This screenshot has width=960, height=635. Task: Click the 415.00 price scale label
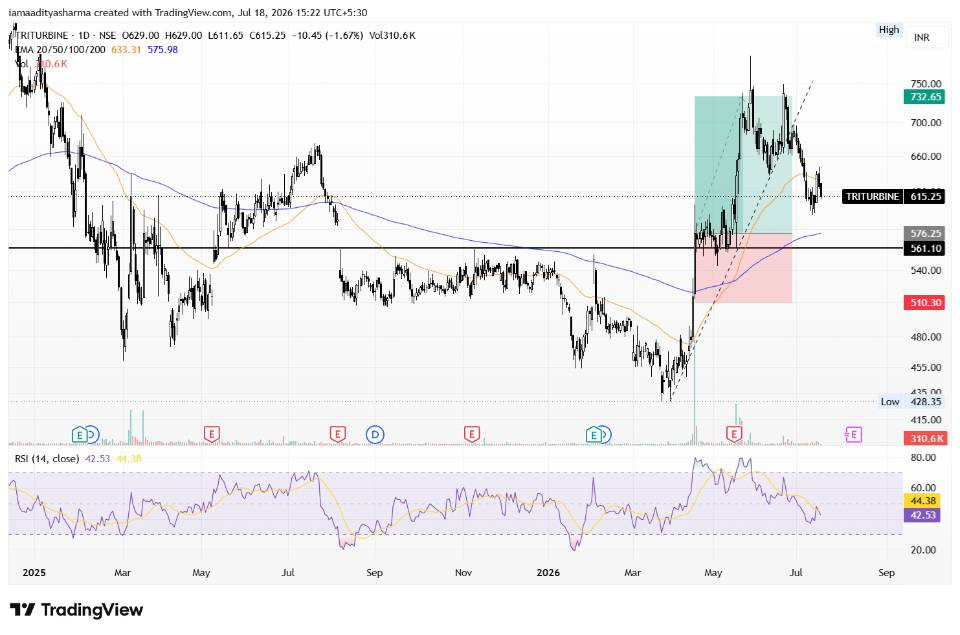point(926,419)
